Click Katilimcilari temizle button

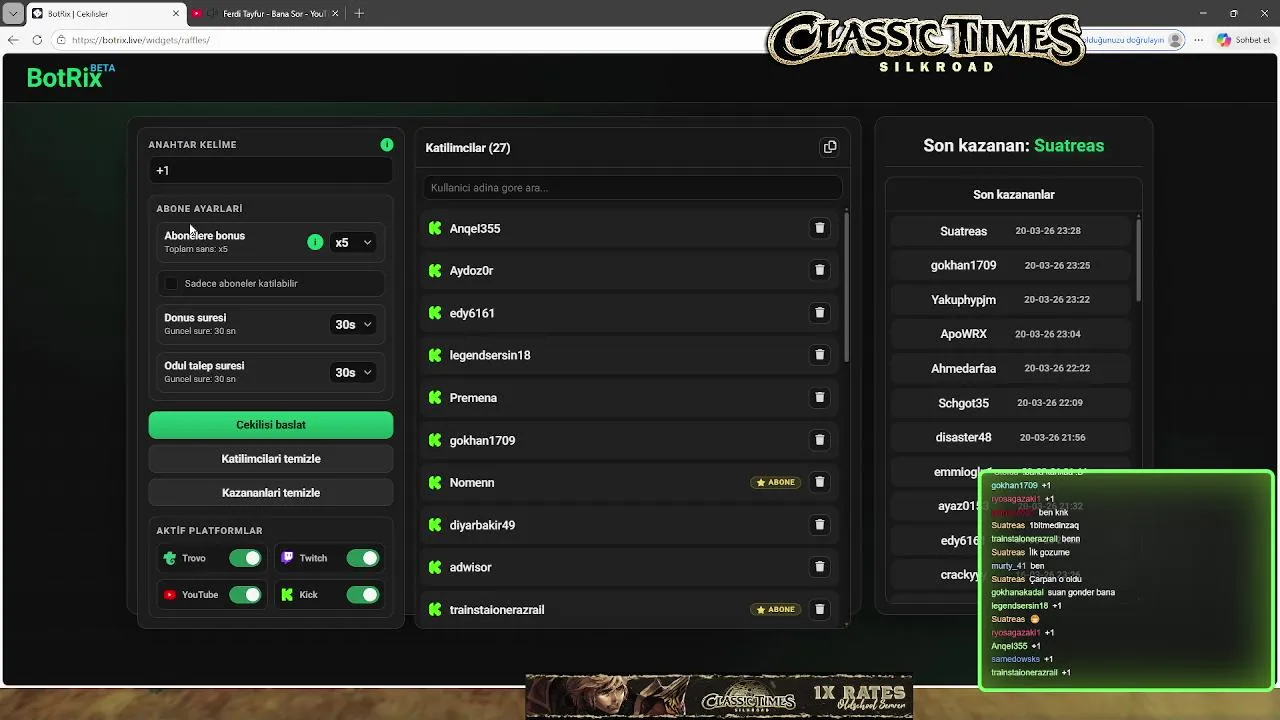[x=271, y=459]
